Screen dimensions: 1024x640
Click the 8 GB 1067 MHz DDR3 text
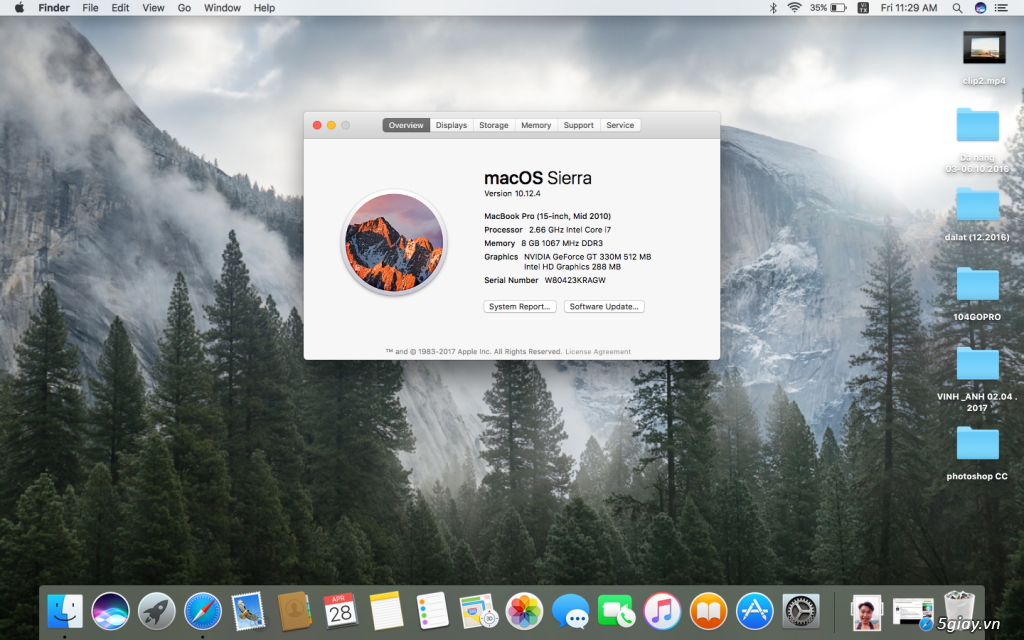(562, 243)
